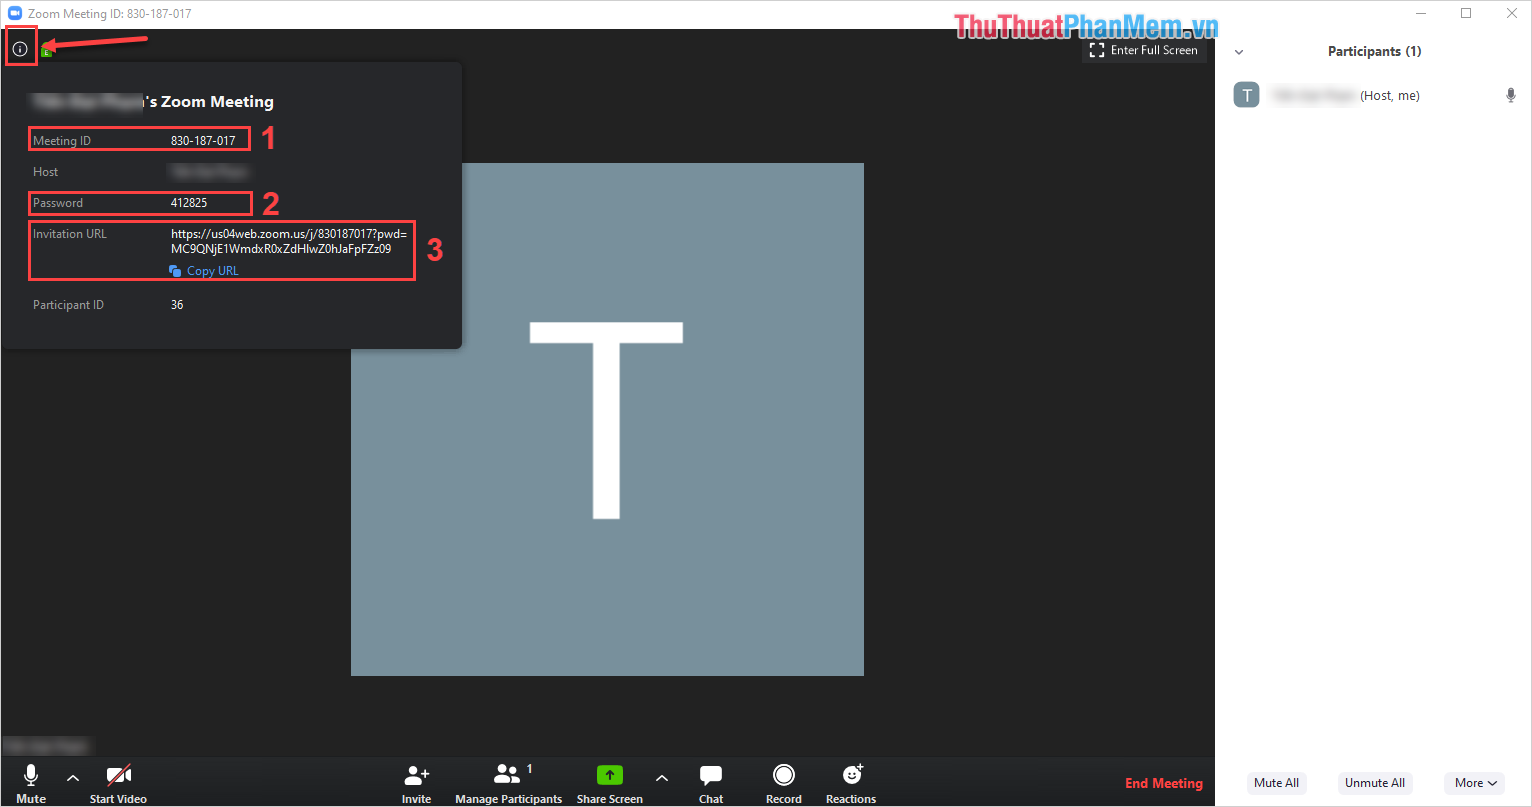Enter Full Screen mode
This screenshot has height=807, width=1532.
[x=1143, y=50]
